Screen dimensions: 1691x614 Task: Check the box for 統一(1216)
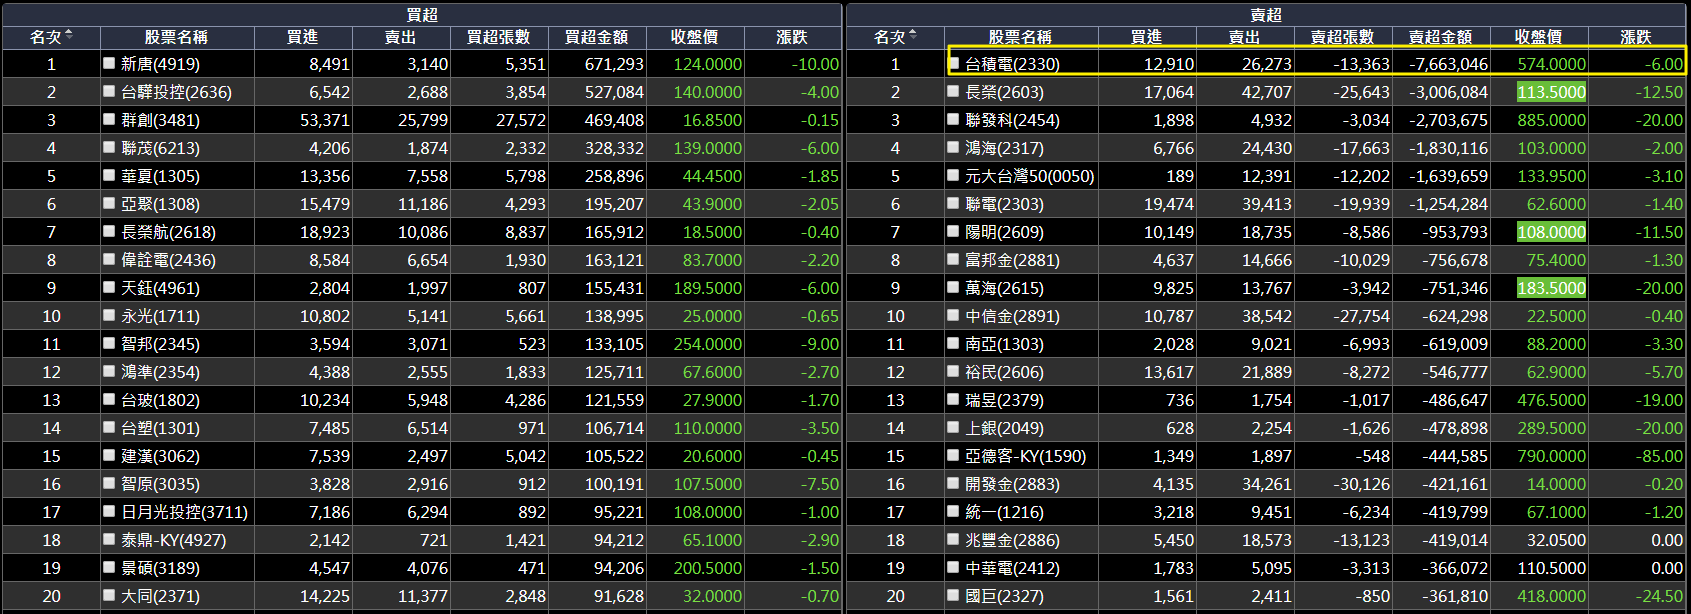click(953, 511)
